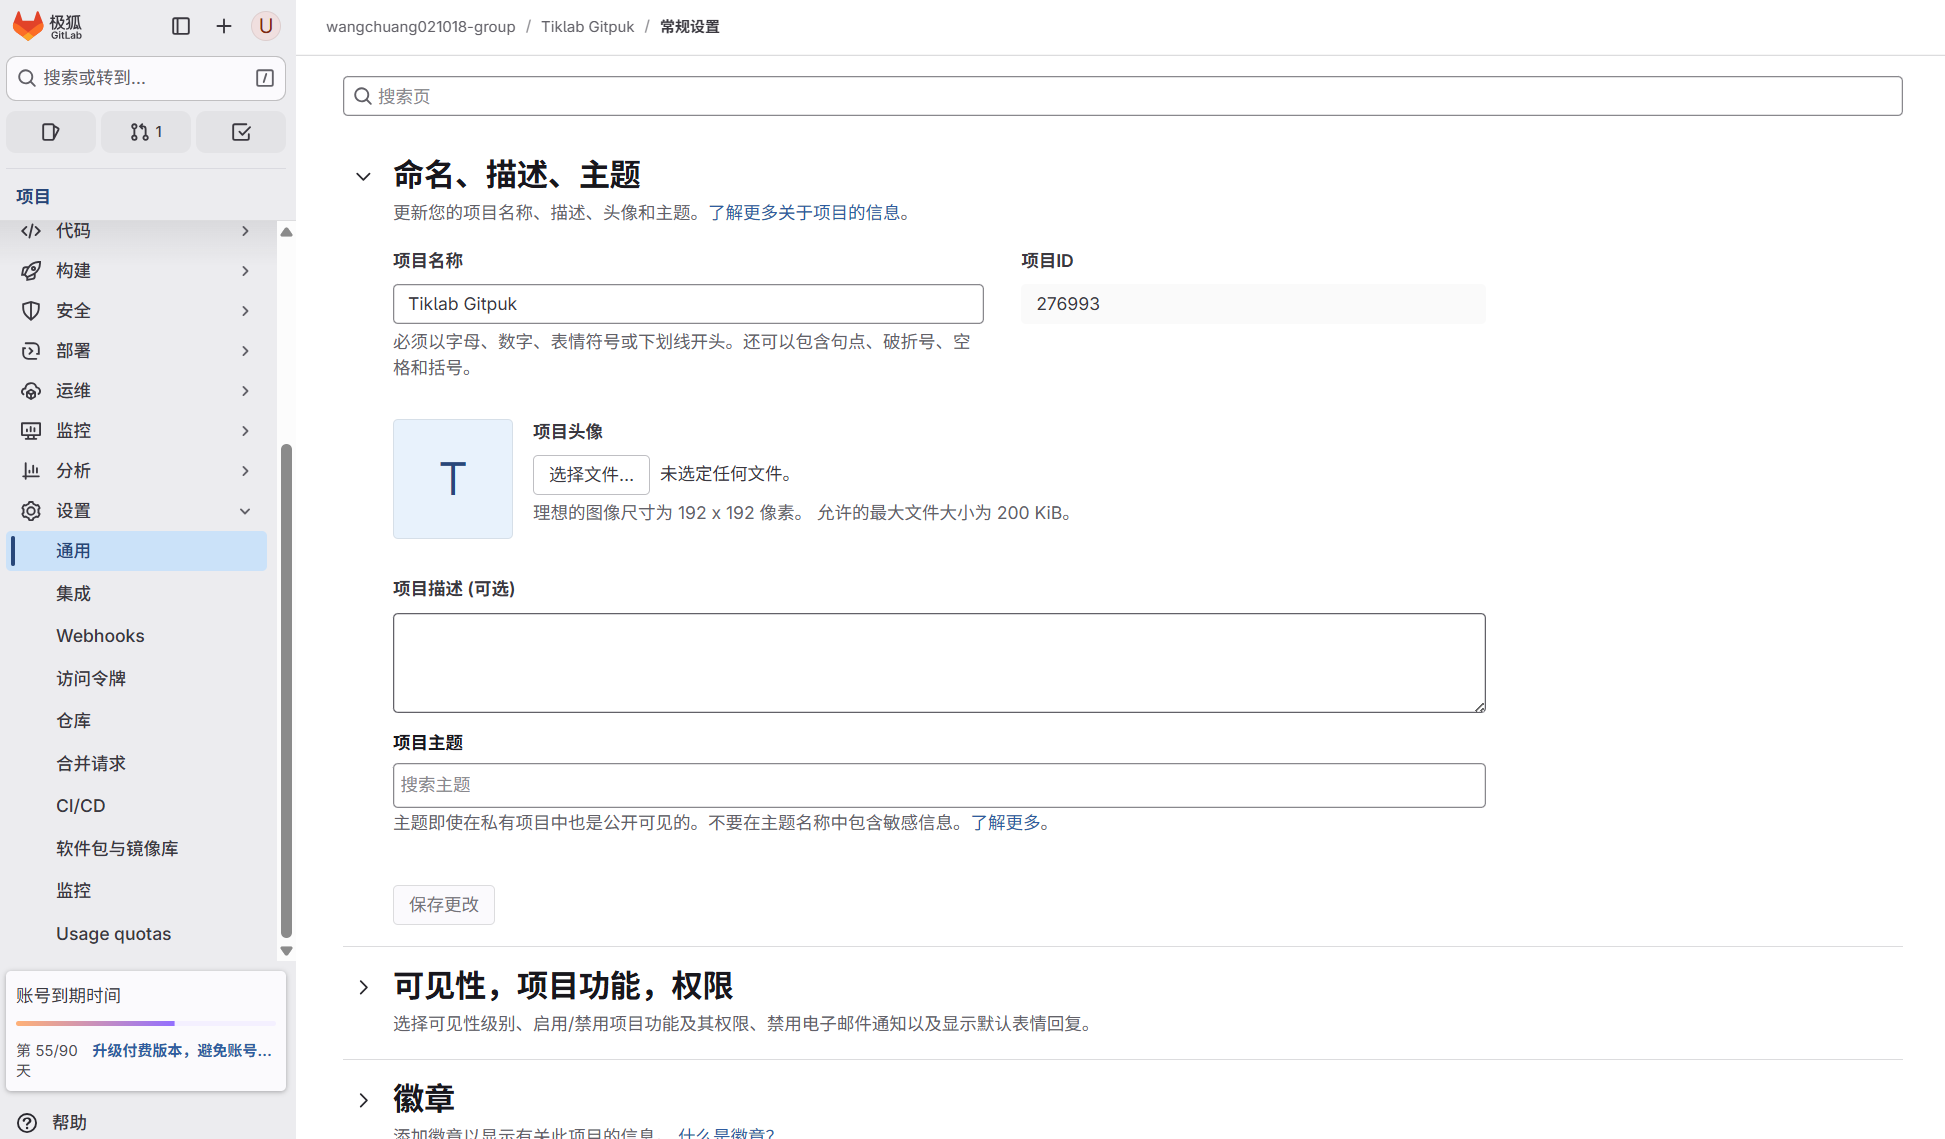The image size is (1945, 1139).
Task: Open the CI/CD settings entry
Action: pos(80,805)
